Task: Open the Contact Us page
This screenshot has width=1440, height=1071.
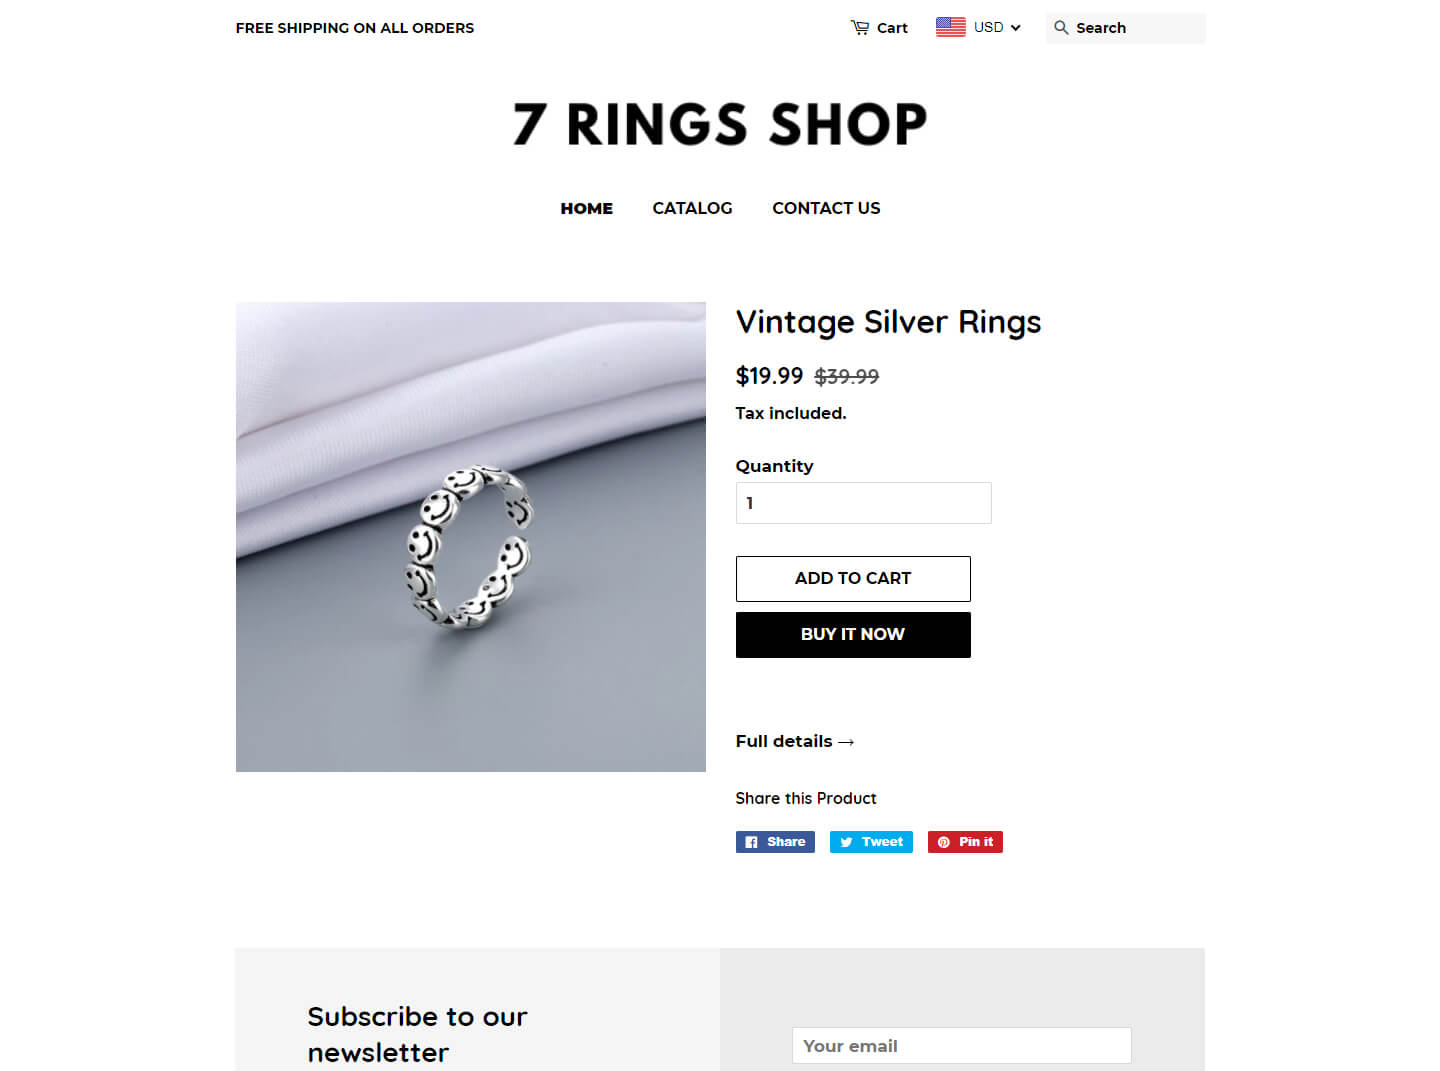Action: point(826,208)
